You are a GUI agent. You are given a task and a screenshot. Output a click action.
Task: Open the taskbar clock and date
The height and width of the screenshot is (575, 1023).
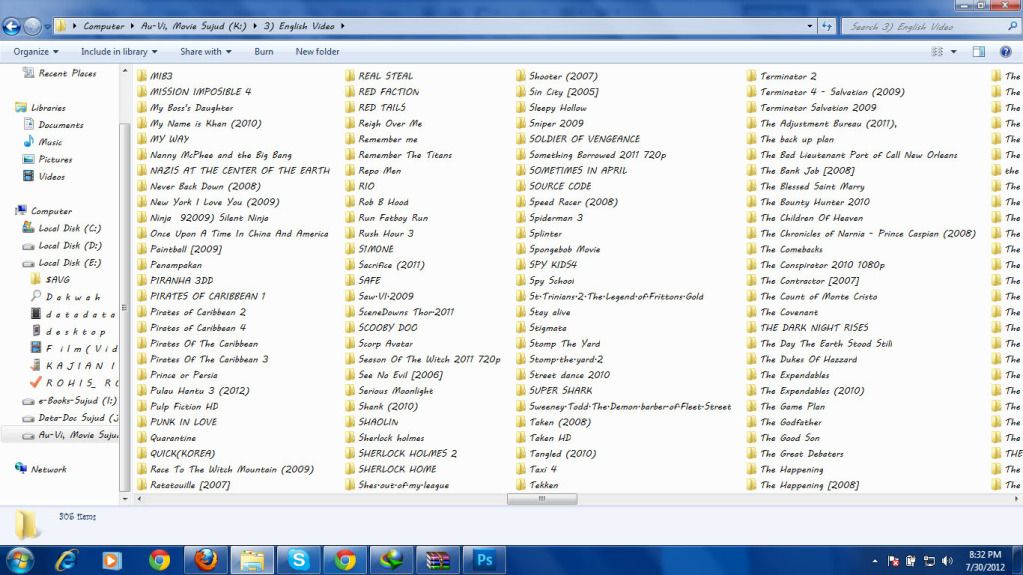pos(986,561)
